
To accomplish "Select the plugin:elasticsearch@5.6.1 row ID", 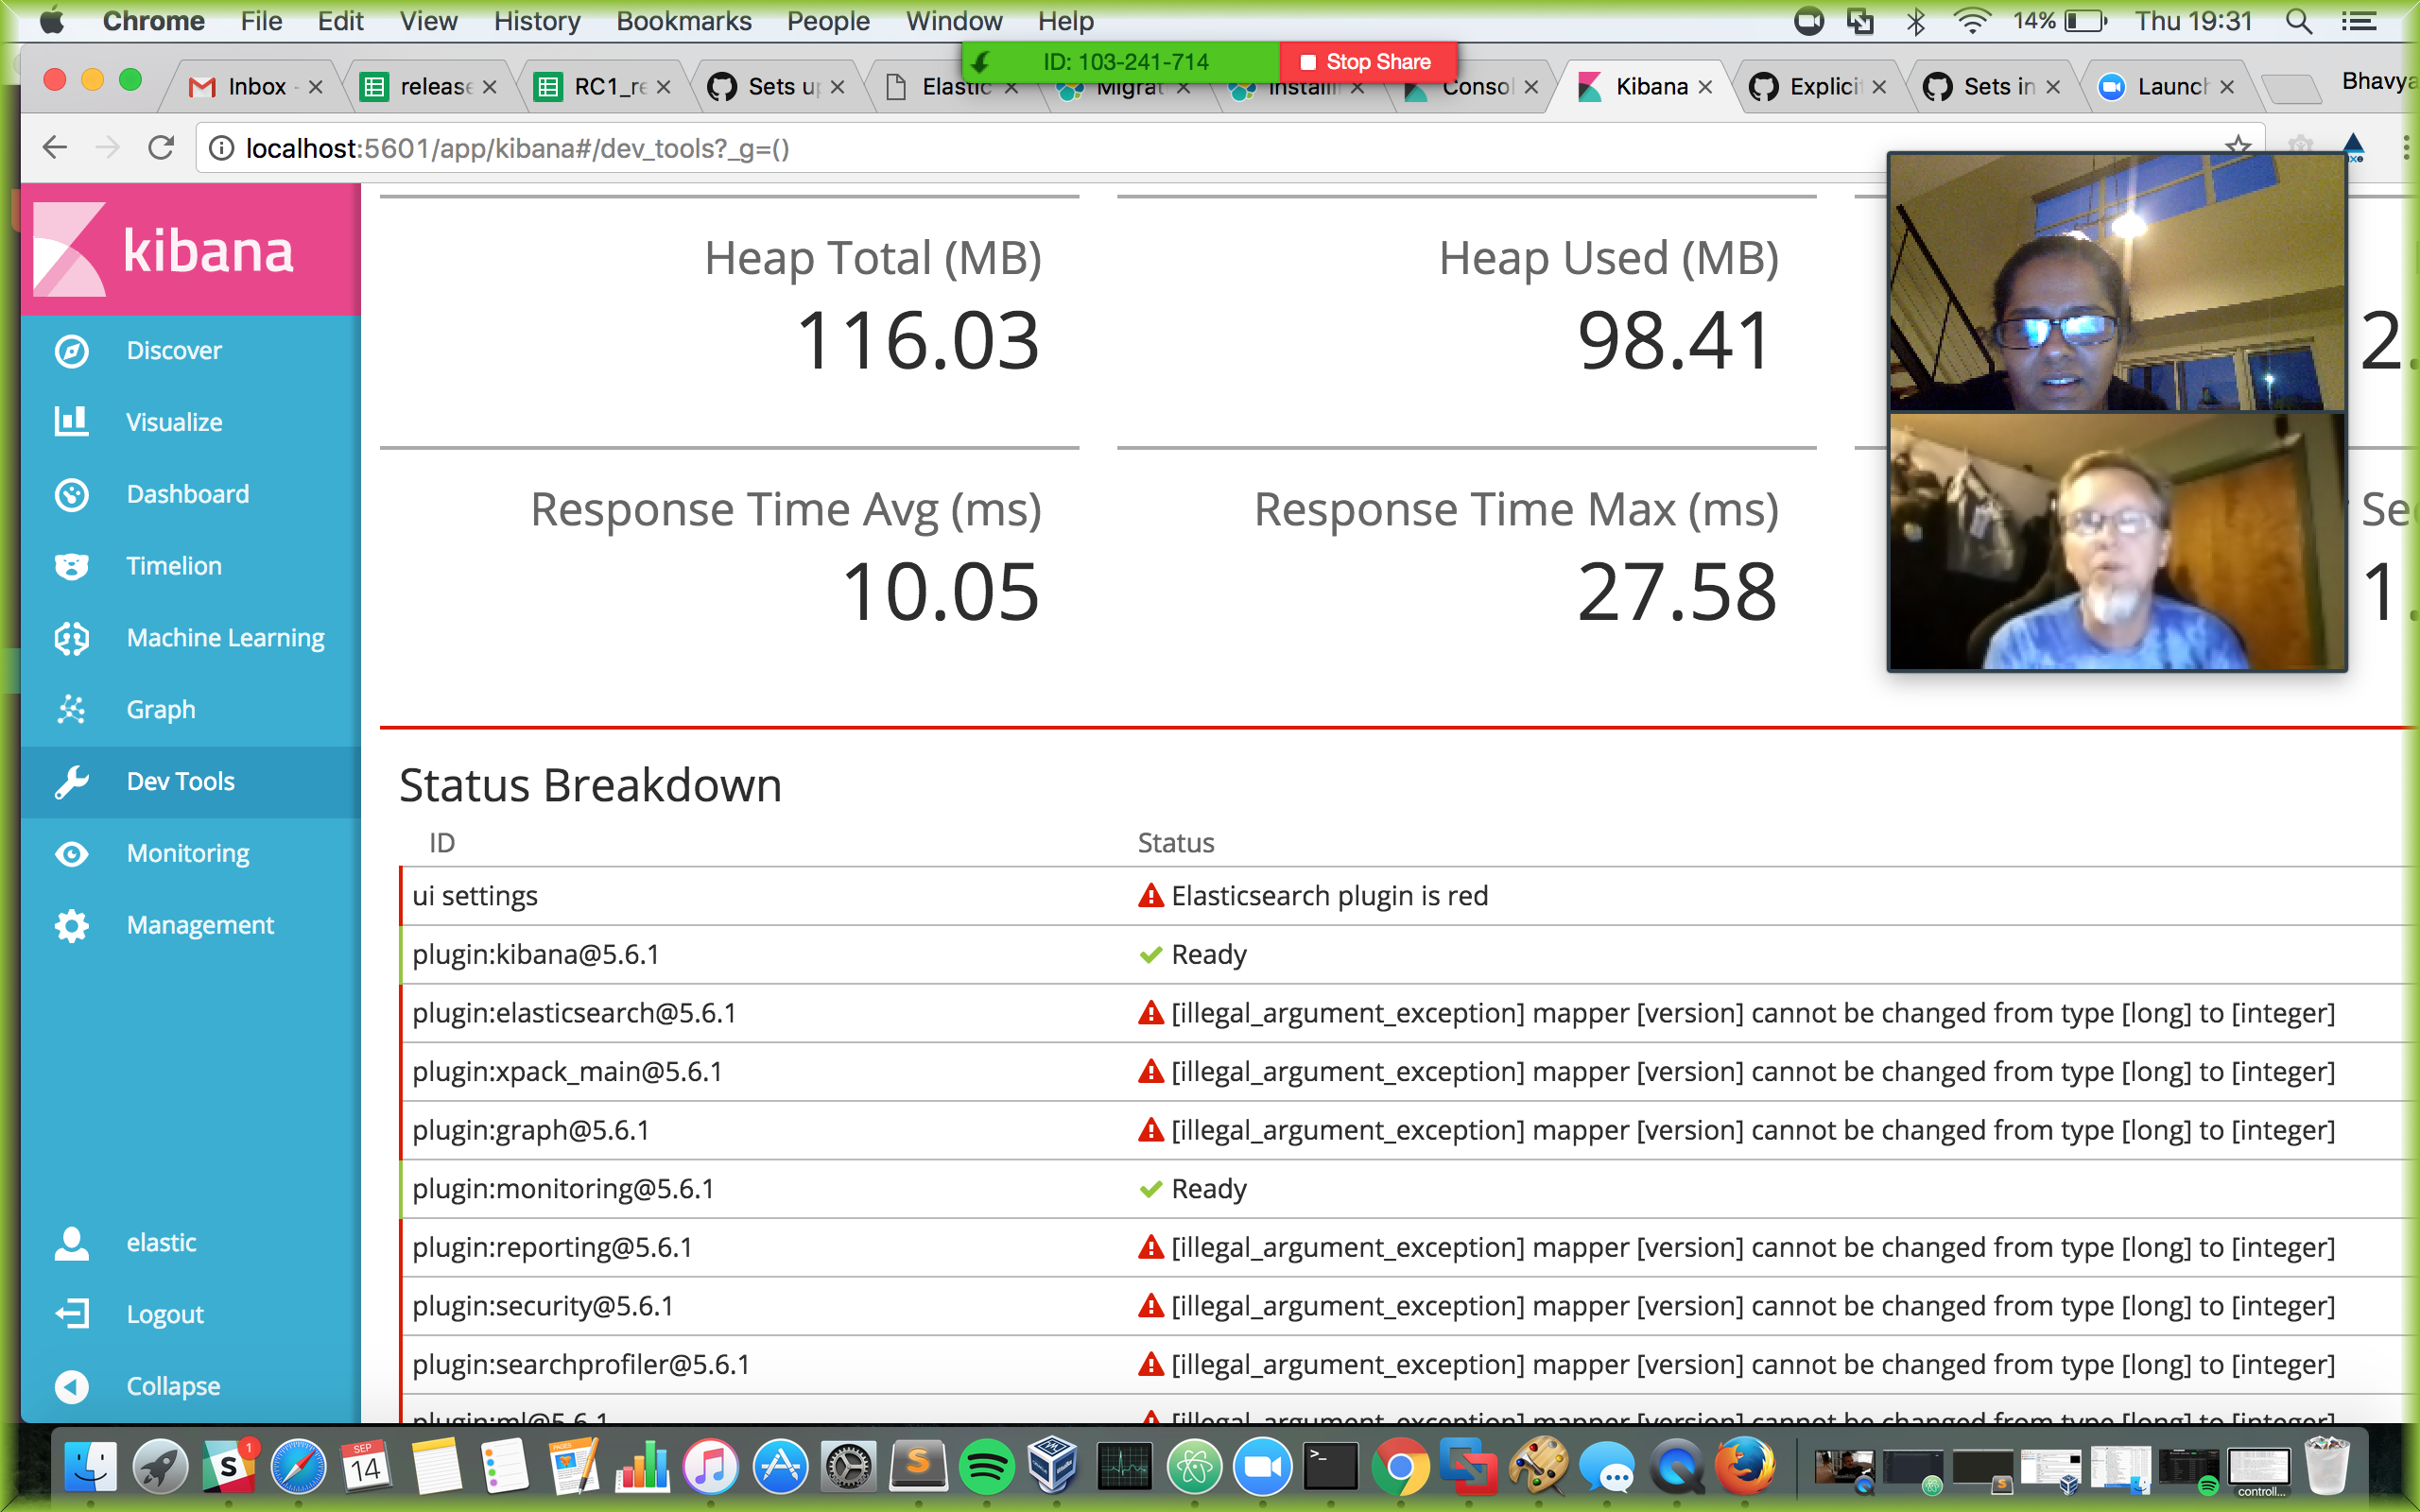I will (x=574, y=1013).
